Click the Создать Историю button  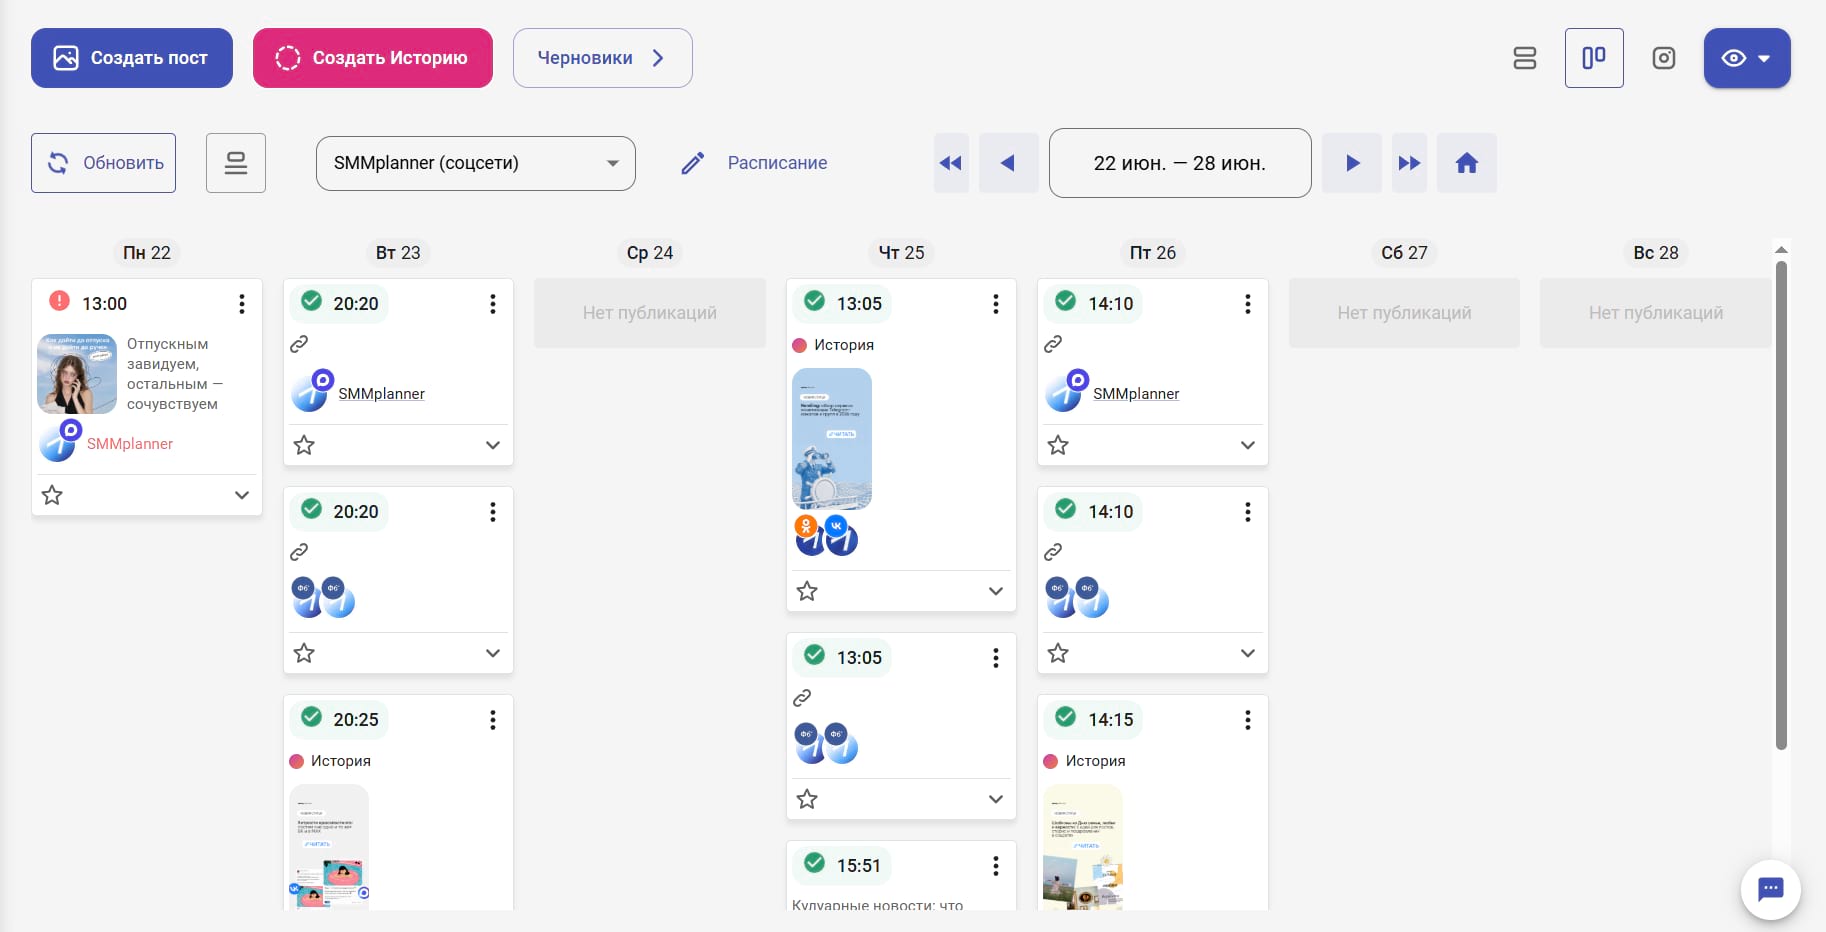pyautogui.click(x=373, y=58)
